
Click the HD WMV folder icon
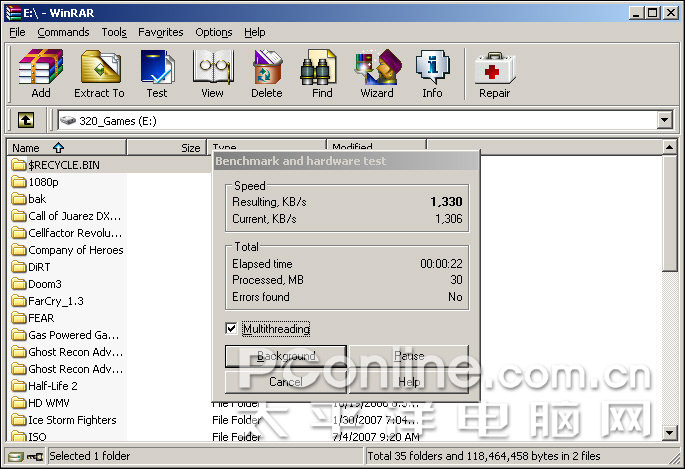[19, 403]
